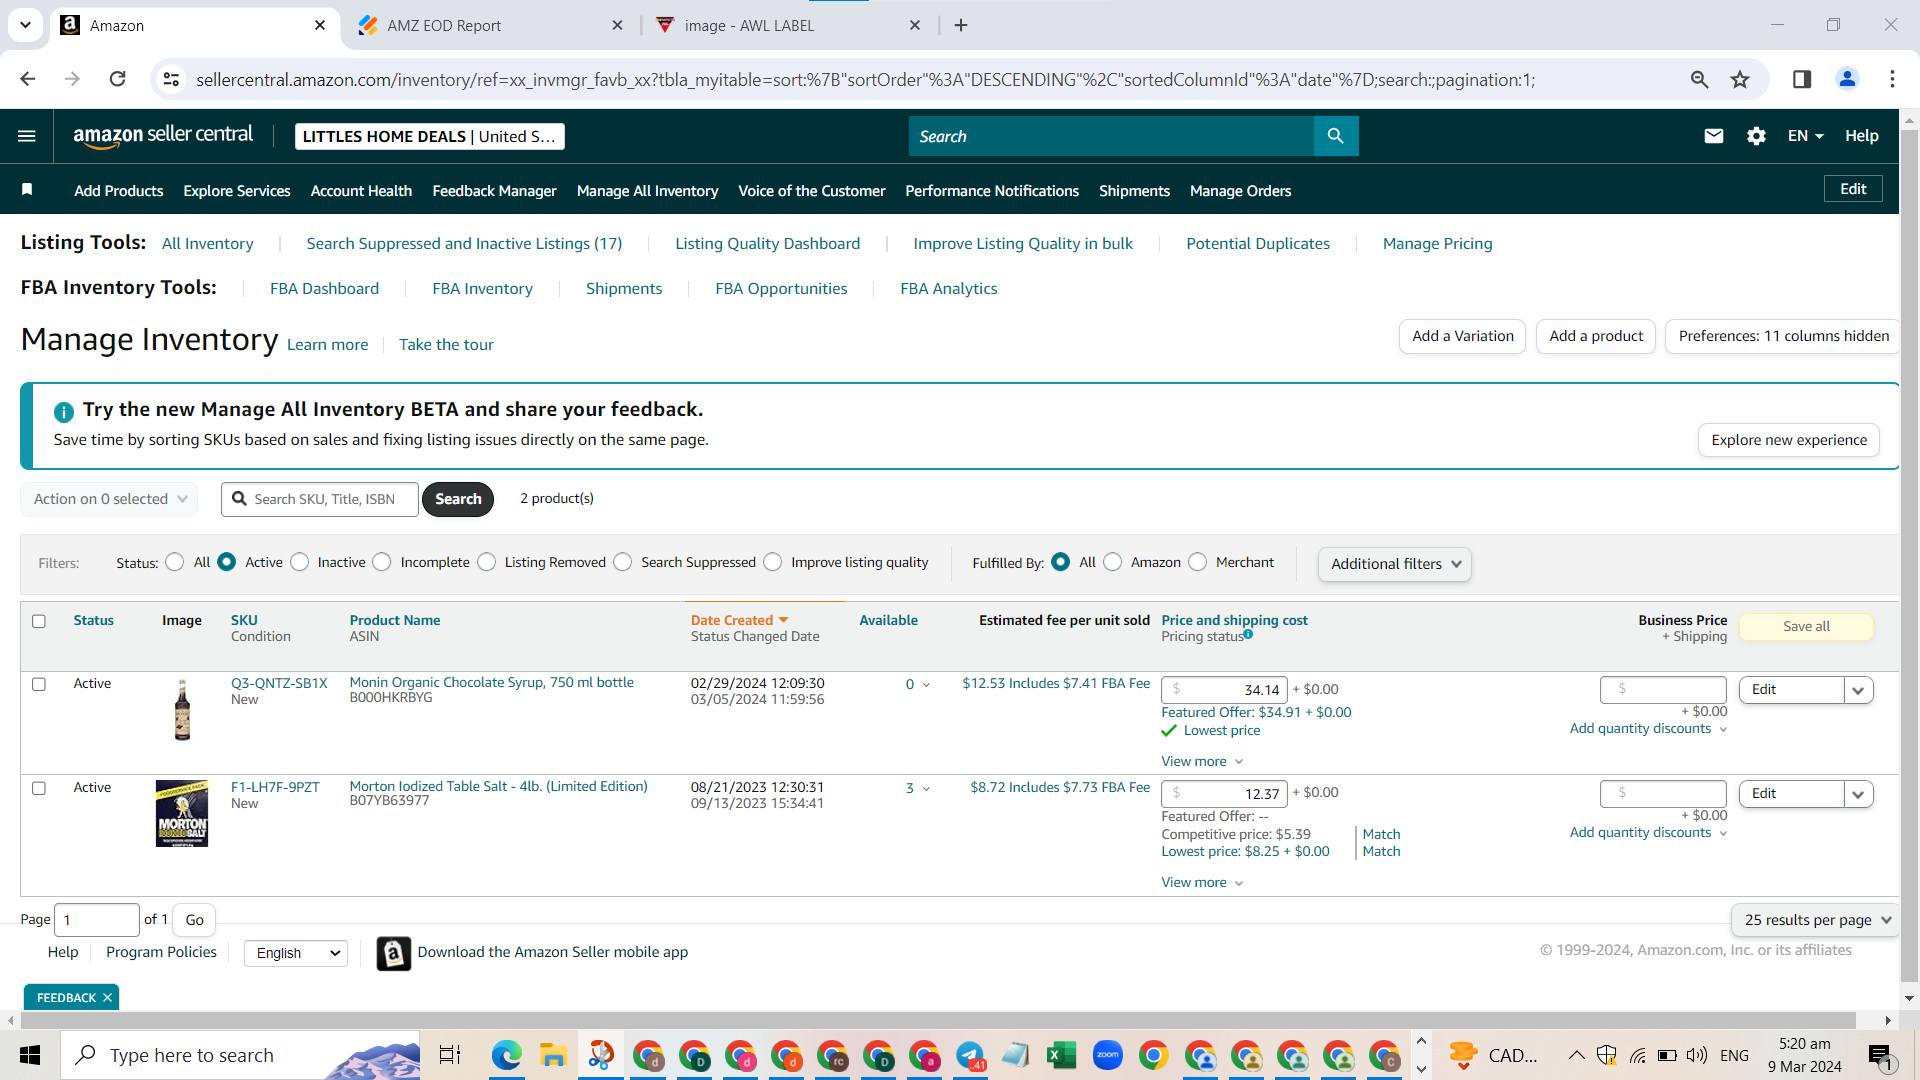Filter by Fulfilled By Amazon

point(1113,562)
